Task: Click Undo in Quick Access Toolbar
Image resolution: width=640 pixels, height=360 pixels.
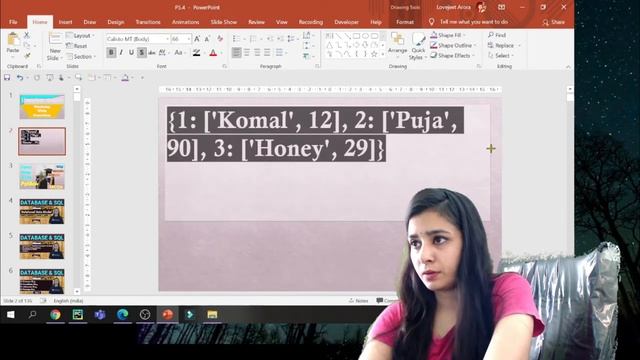Action: (x=20, y=77)
